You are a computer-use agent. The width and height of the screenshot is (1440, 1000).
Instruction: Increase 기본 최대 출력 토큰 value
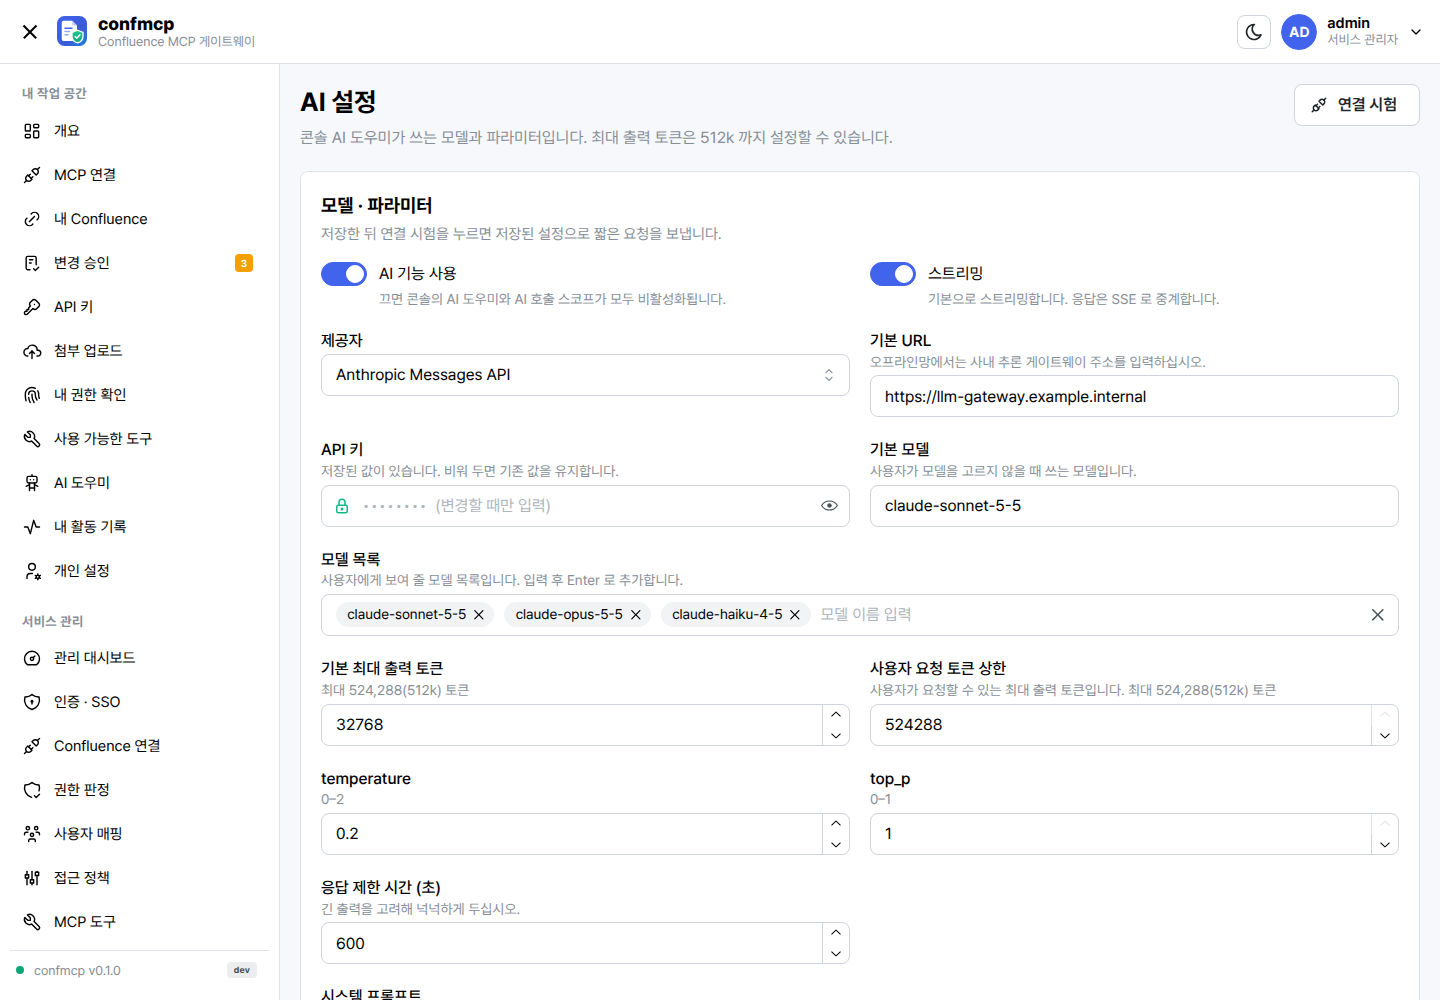(836, 714)
